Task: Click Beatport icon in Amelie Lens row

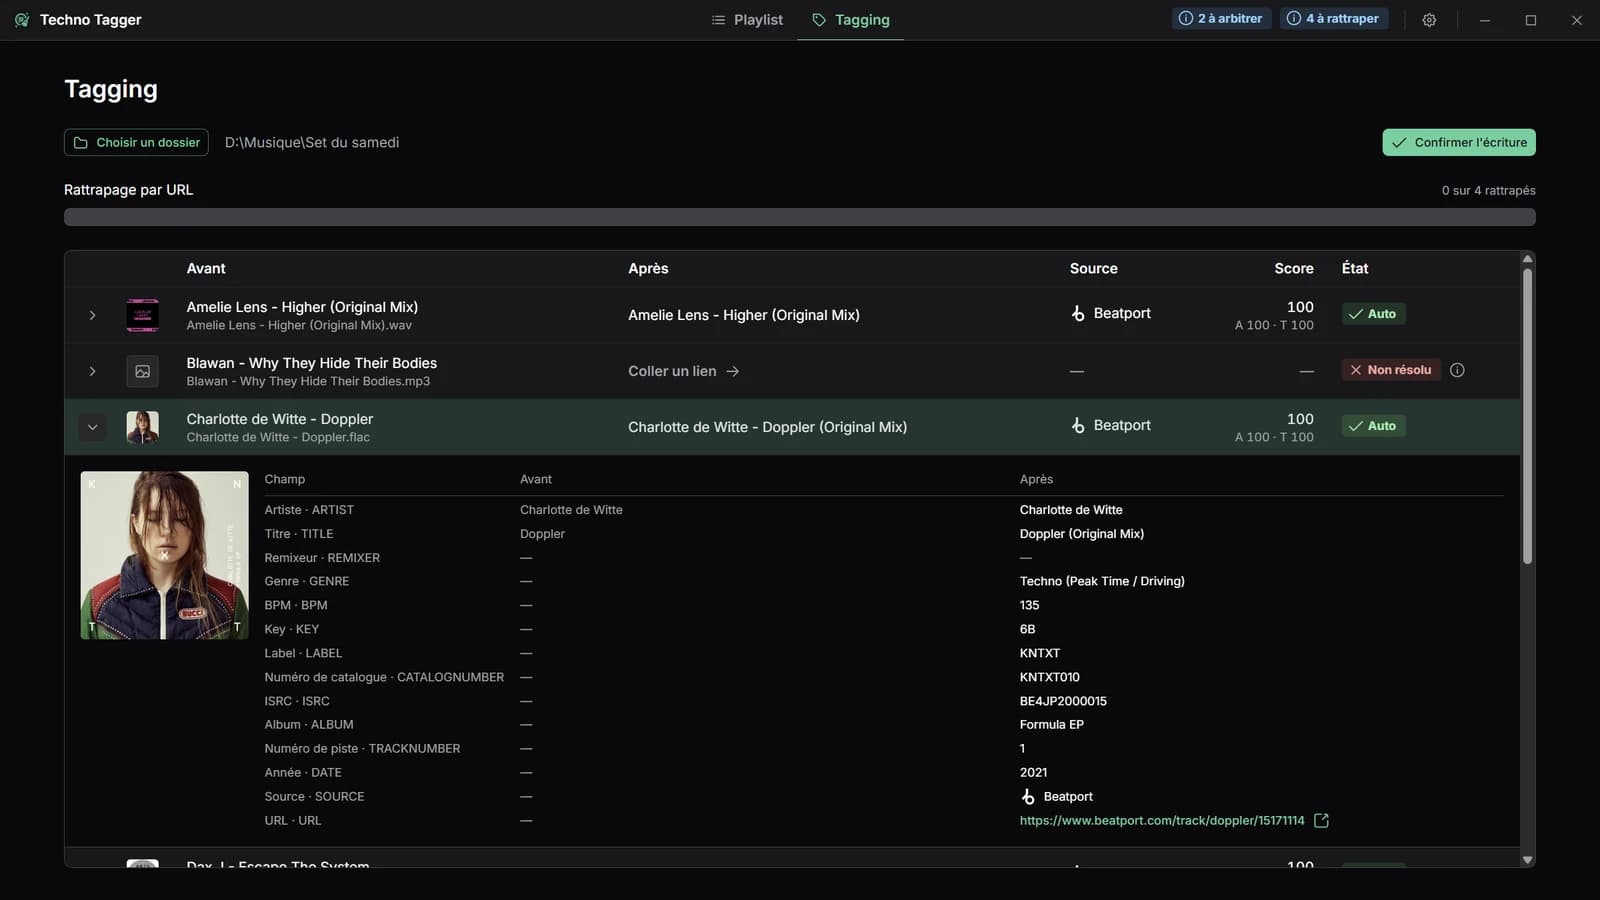Action: coord(1078,313)
